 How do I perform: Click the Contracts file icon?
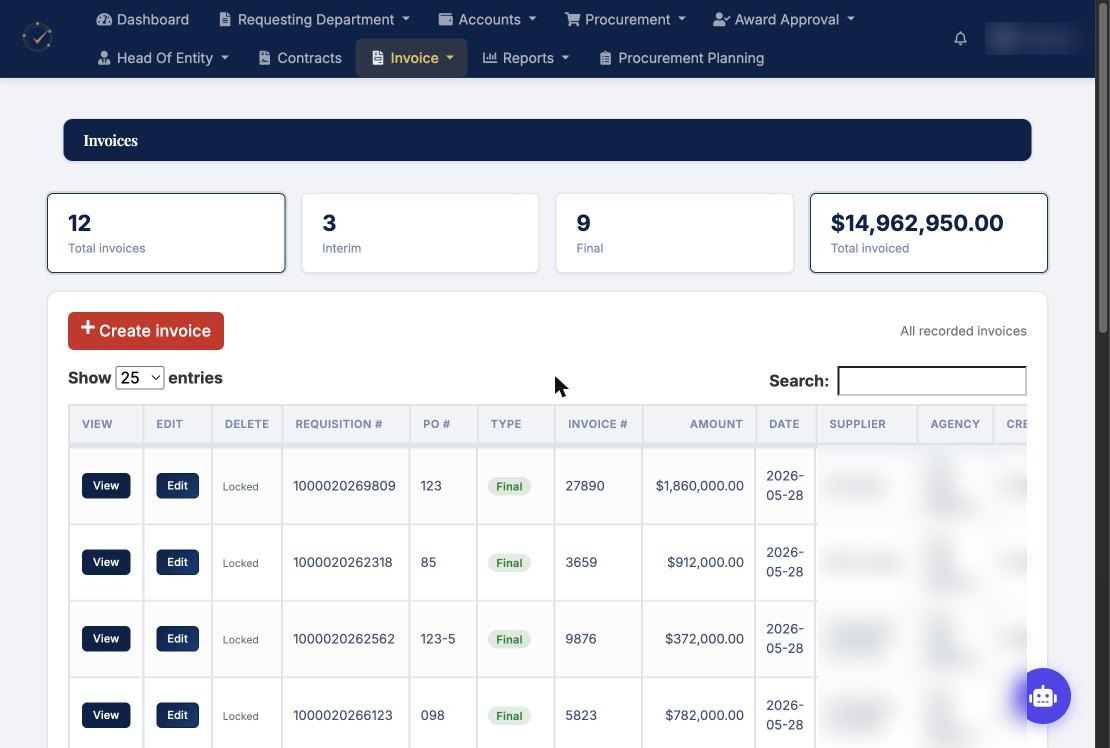(x=264, y=58)
